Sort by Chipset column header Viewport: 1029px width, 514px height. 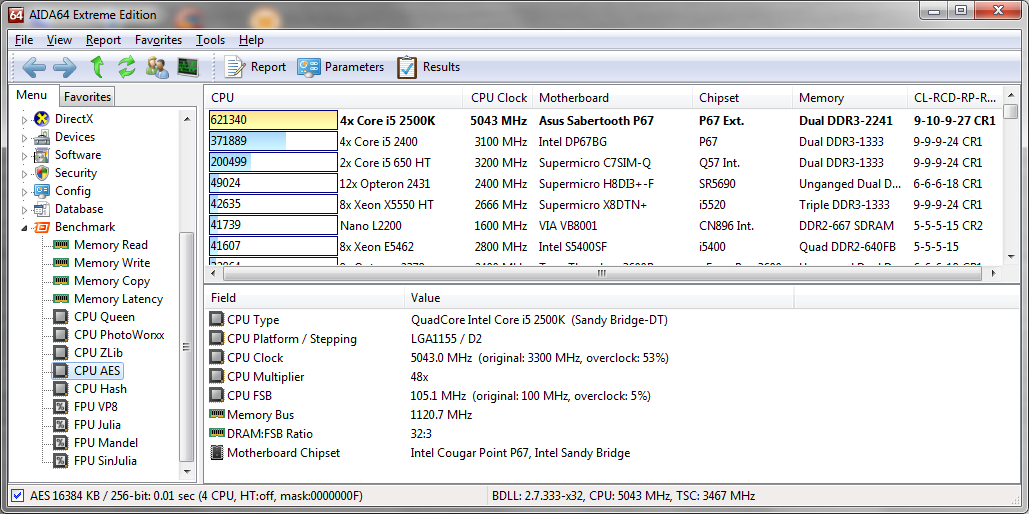click(743, 98)
